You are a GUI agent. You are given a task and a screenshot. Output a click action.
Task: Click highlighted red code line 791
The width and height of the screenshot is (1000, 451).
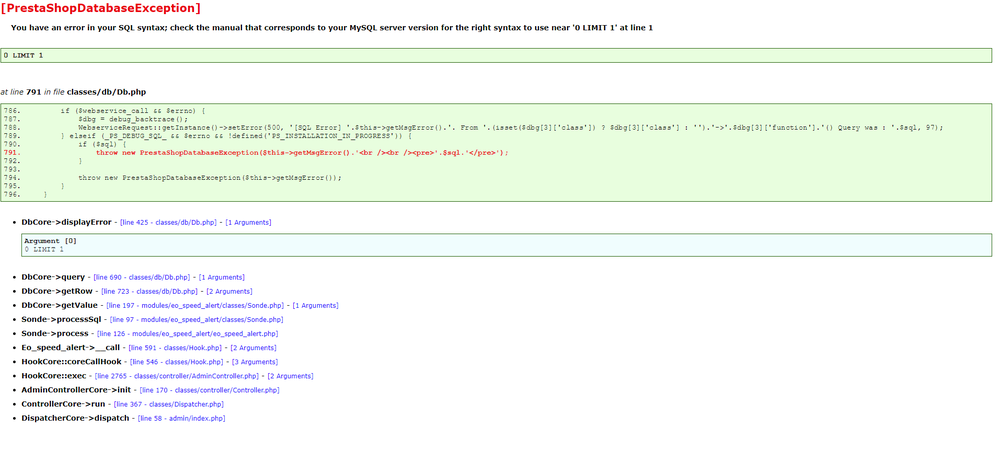coord(302,153)
